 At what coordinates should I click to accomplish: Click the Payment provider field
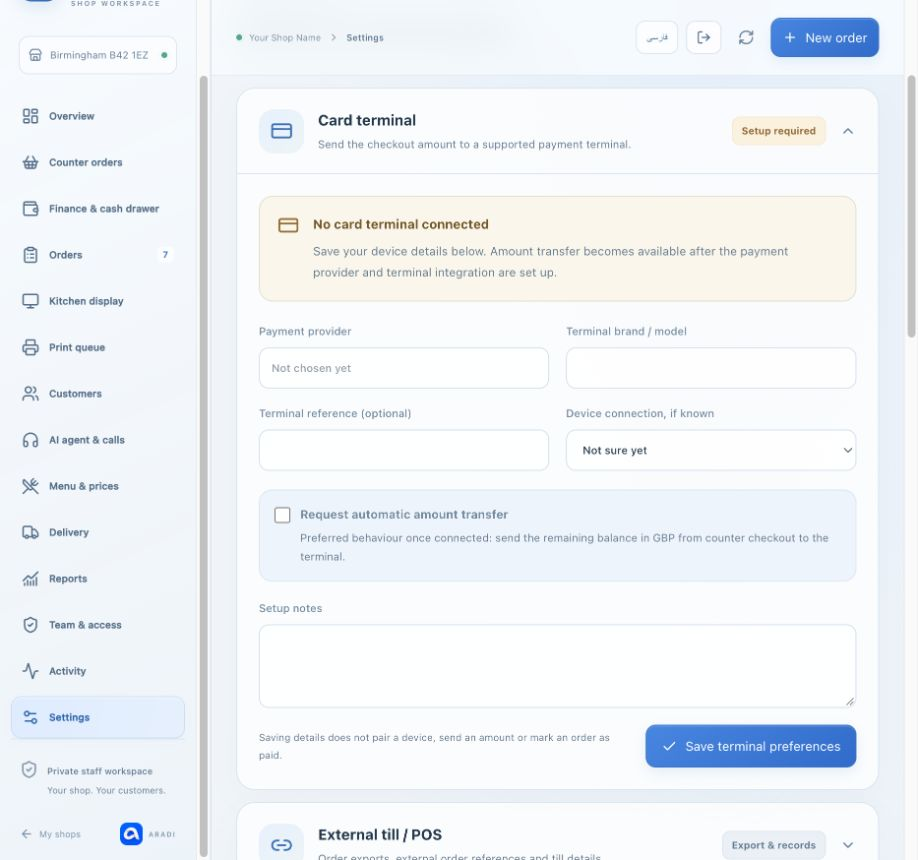click(403, 368)
